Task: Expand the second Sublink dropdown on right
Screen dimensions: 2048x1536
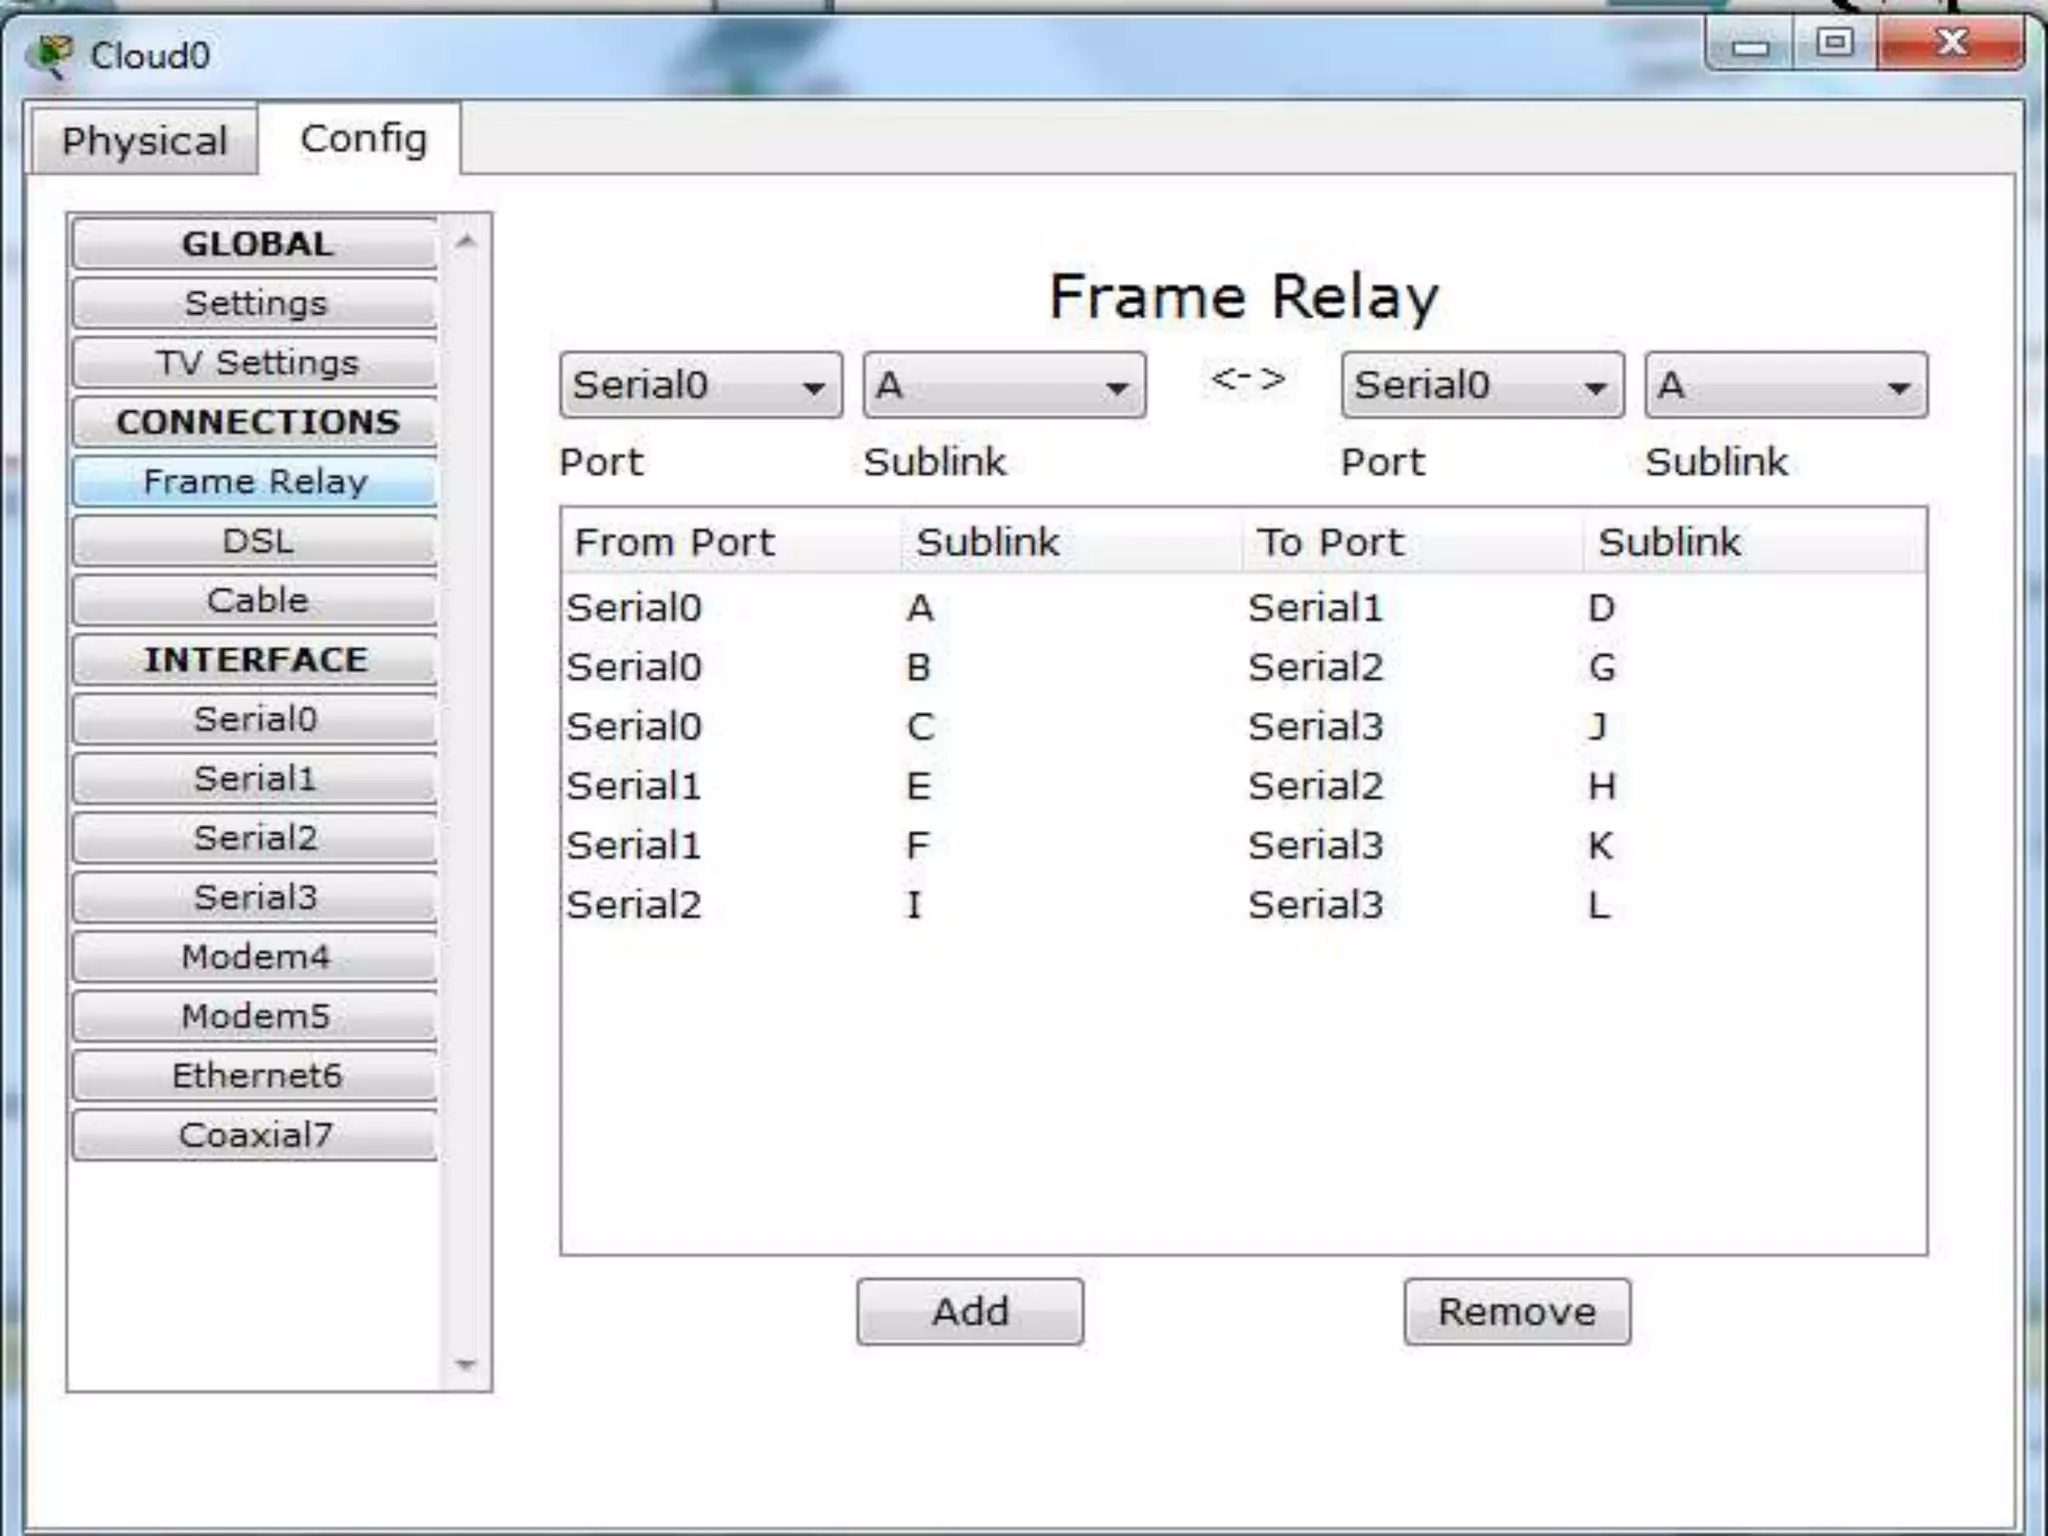Action: point(1785,385)
